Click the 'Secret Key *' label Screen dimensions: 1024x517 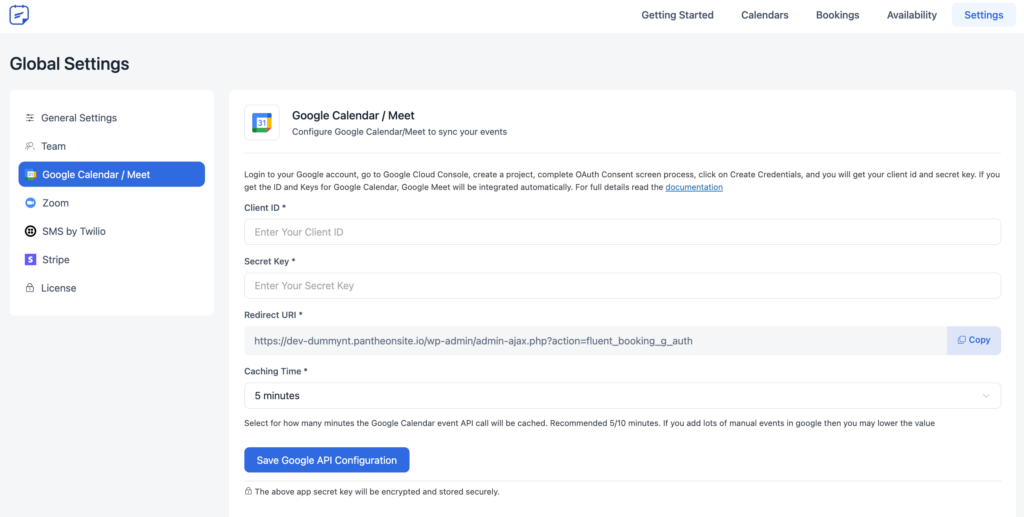270,261
